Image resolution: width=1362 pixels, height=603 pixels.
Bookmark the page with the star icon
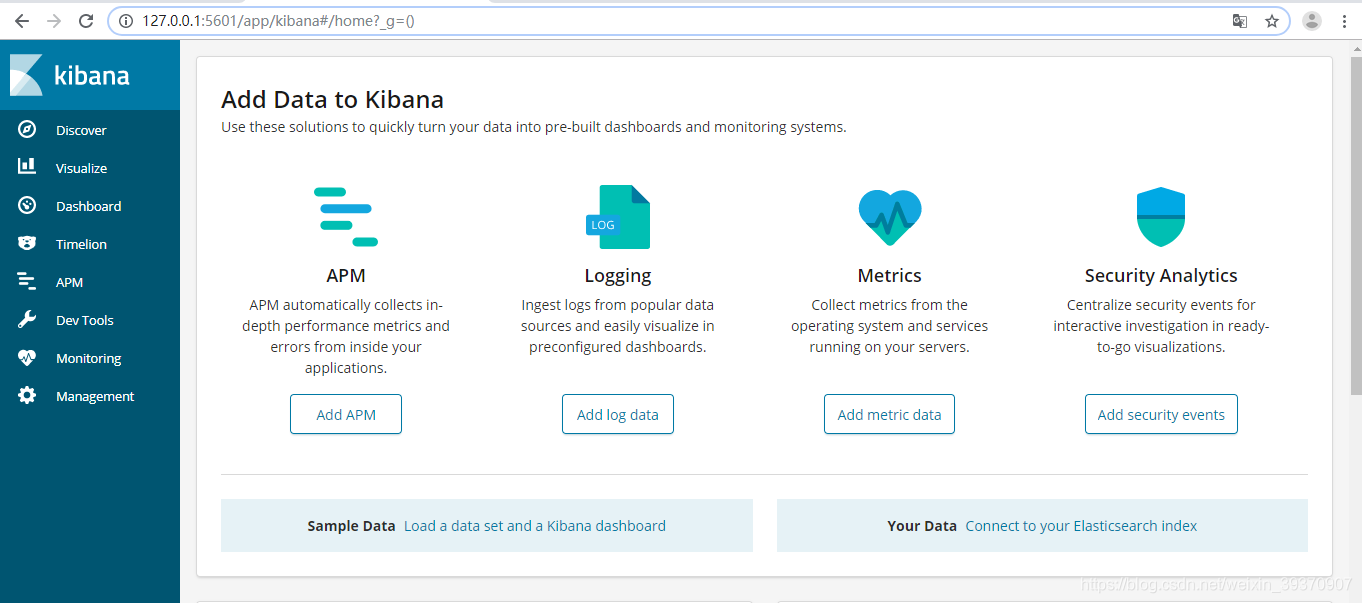coord(1272,21)
